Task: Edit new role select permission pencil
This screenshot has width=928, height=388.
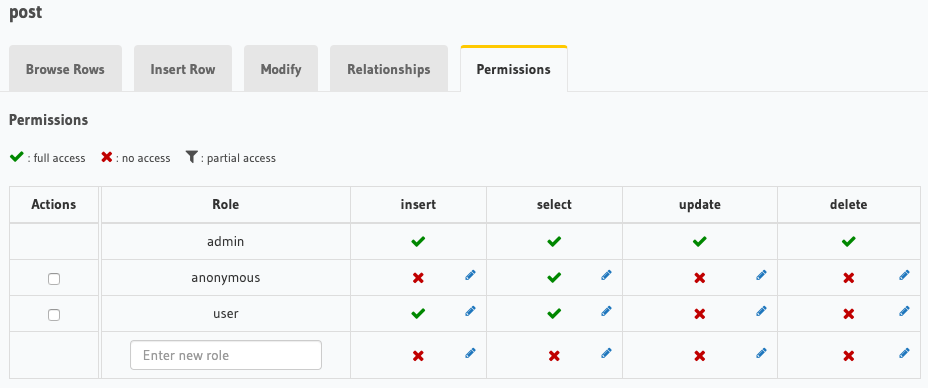Action: [x=606, y=353]
